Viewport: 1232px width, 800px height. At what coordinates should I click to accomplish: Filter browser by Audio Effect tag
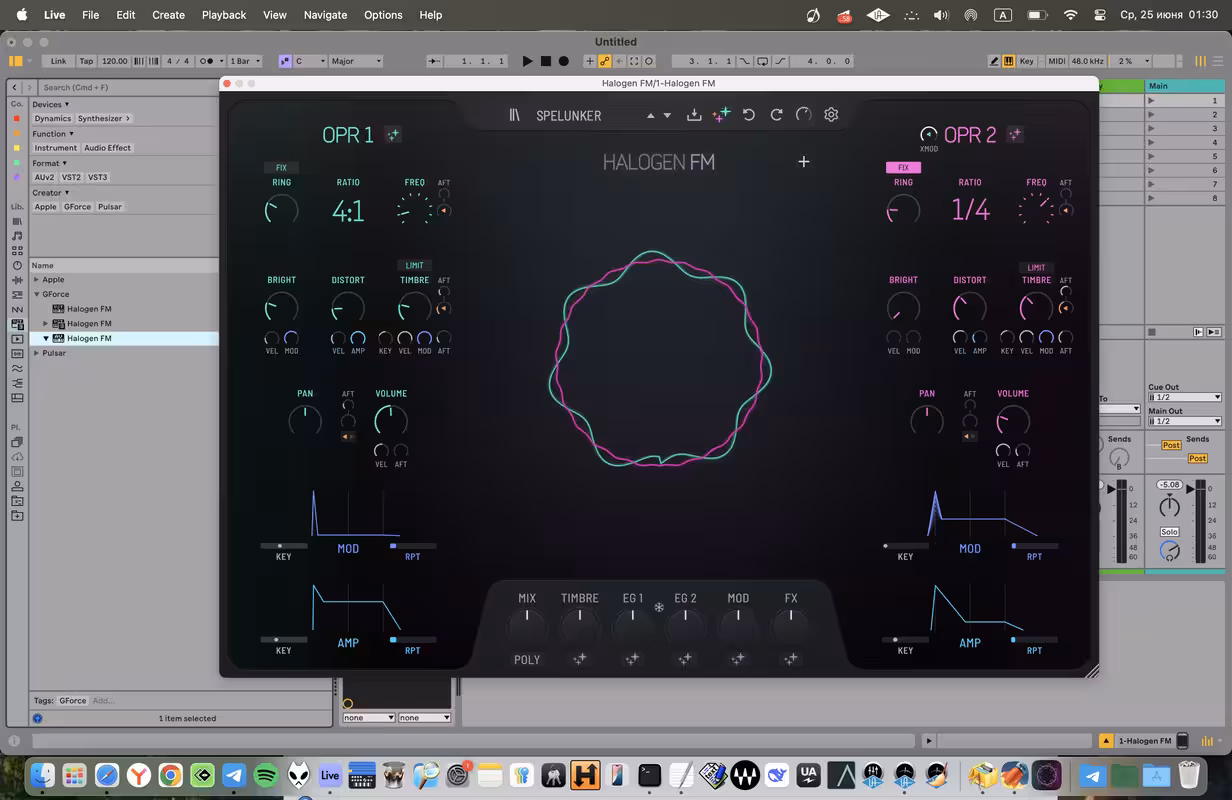click(x=108, y=148)
